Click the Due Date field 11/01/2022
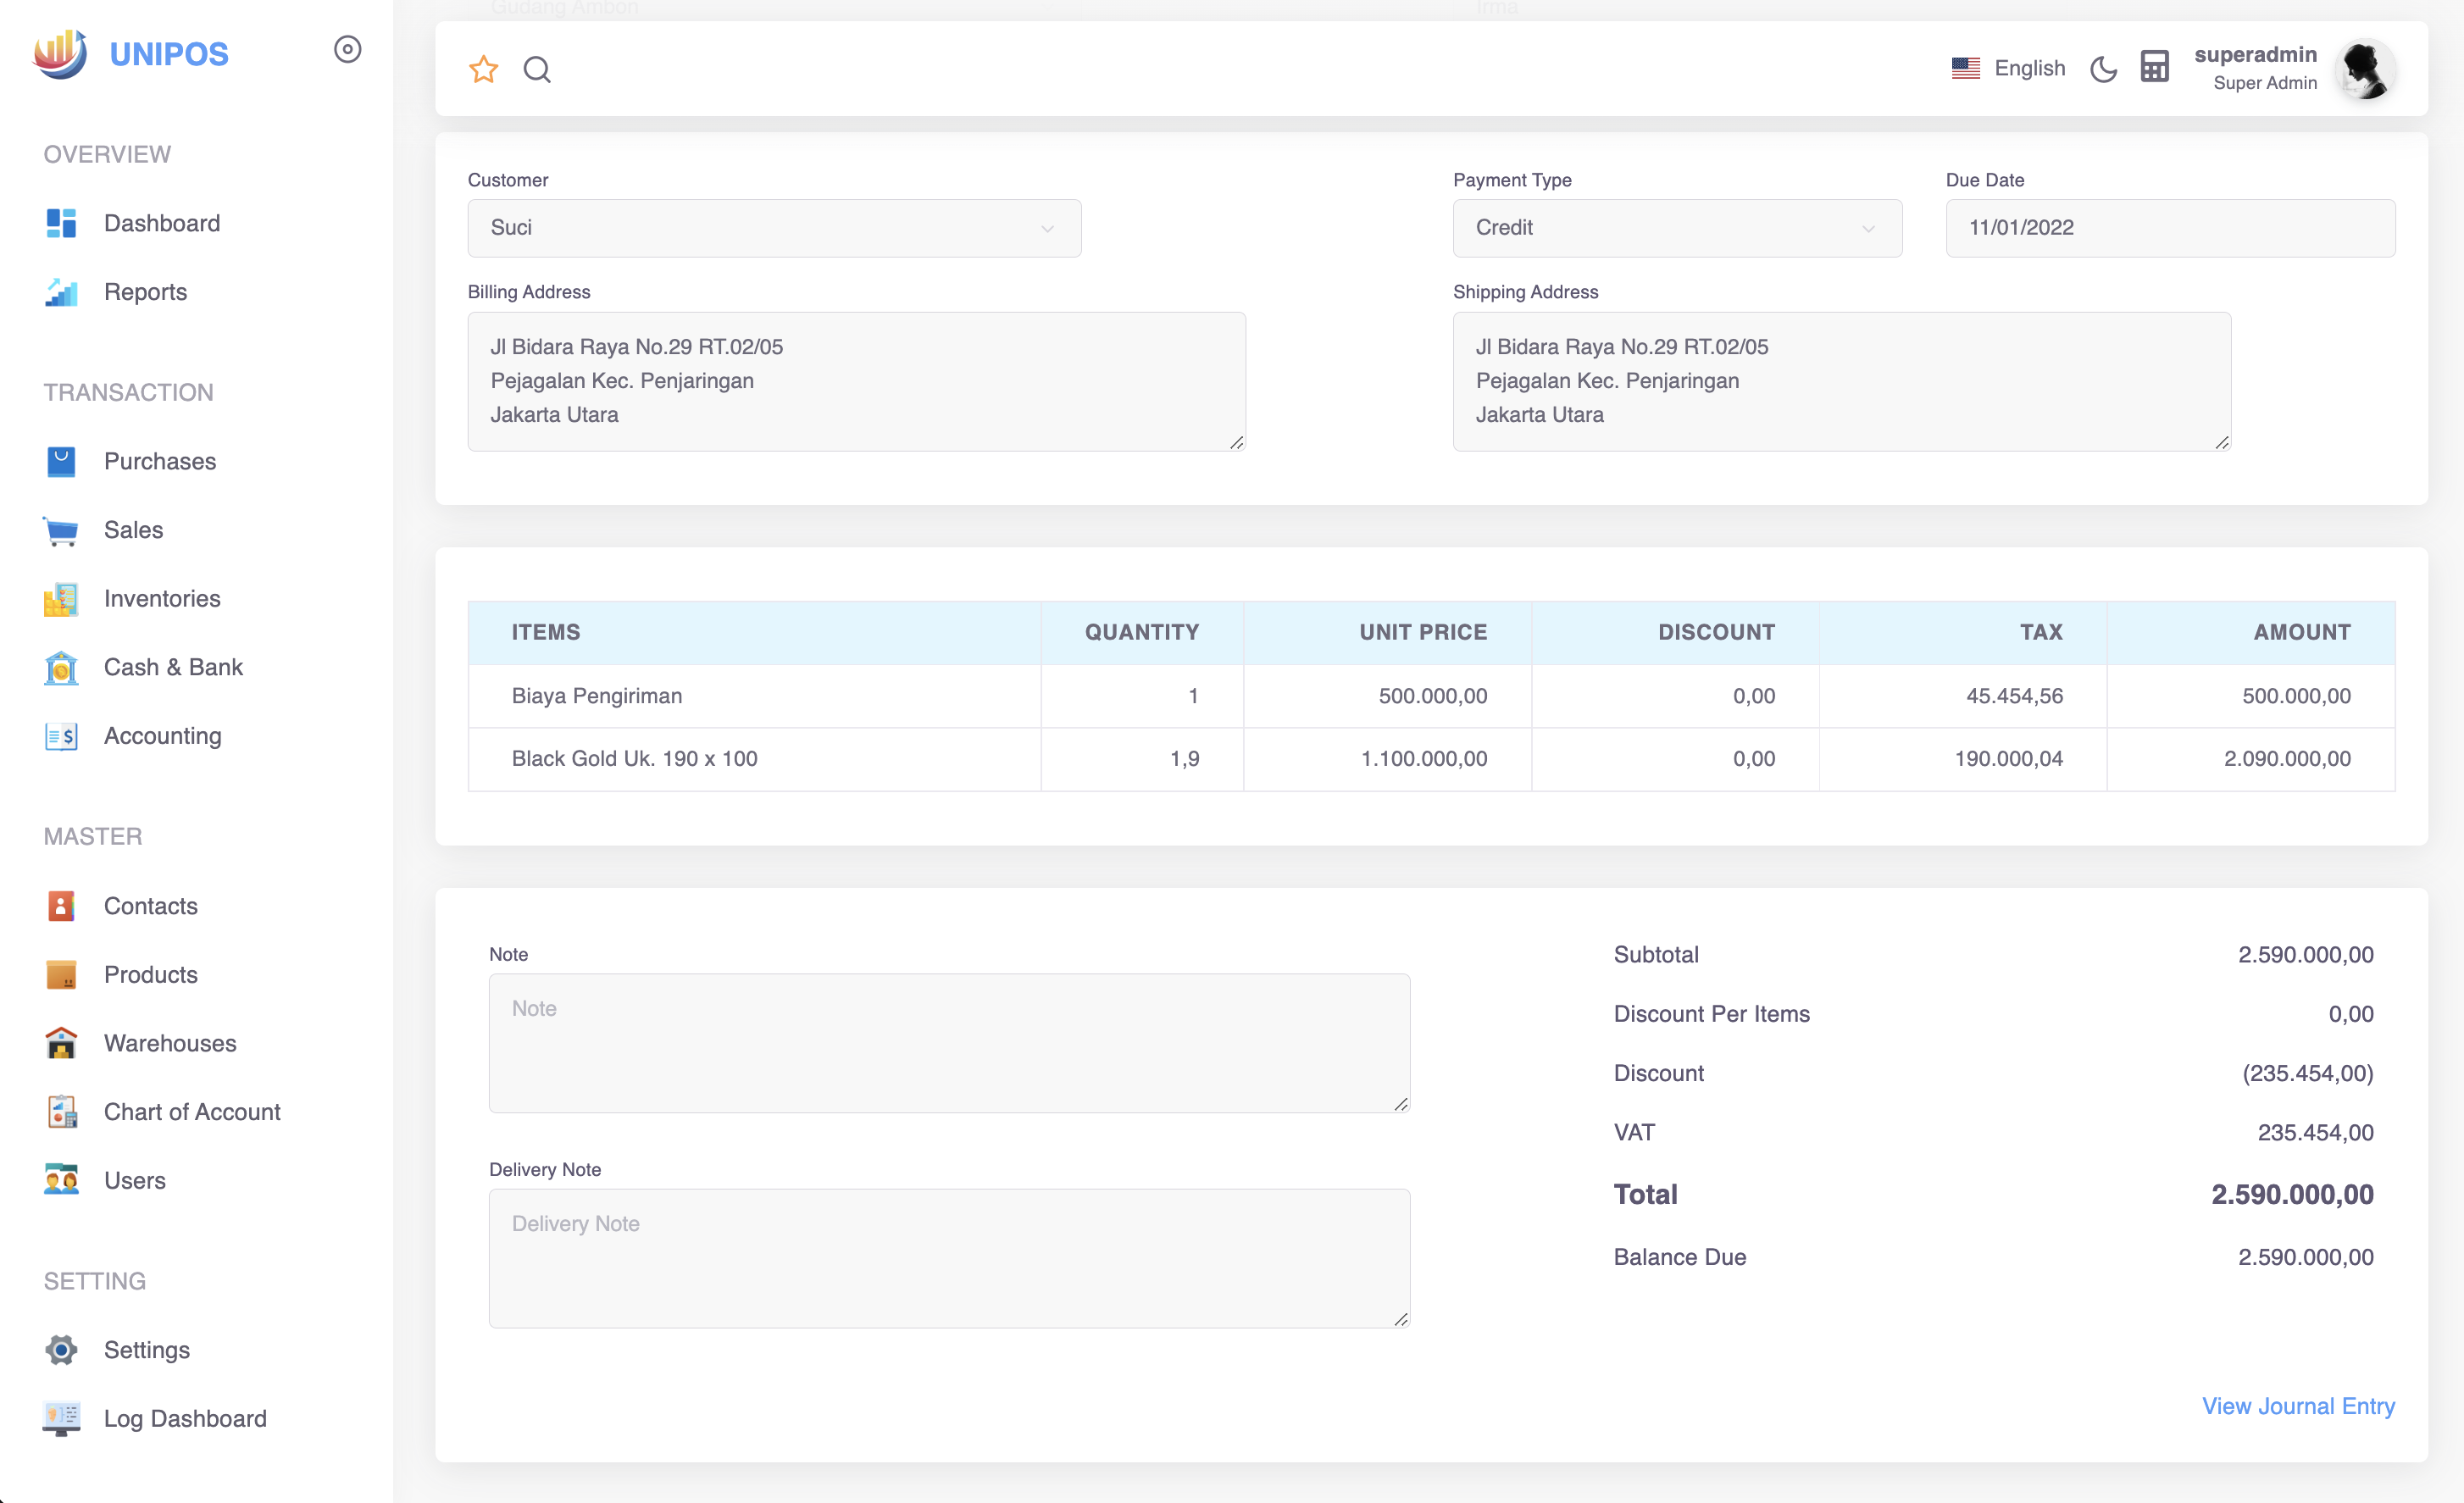Viewport: 2464px width, 1503px height. coord(2170,228)
